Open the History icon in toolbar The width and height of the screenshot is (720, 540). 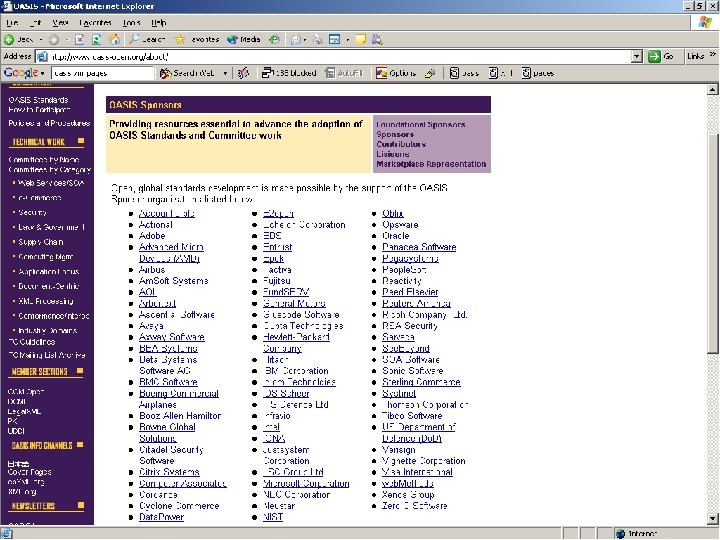pyautogui.click(x=274, y=39)
